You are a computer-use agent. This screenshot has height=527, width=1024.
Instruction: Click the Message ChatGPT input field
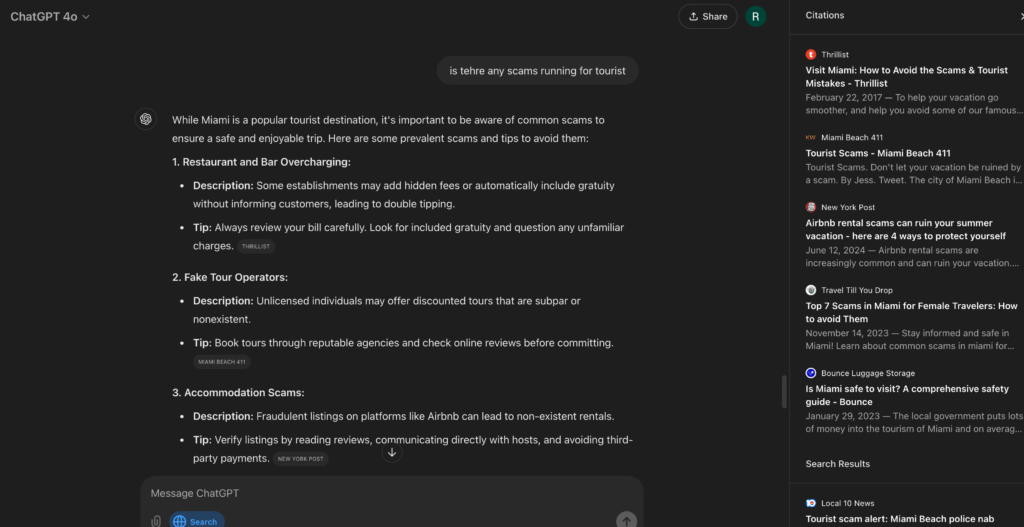(390, 493)
